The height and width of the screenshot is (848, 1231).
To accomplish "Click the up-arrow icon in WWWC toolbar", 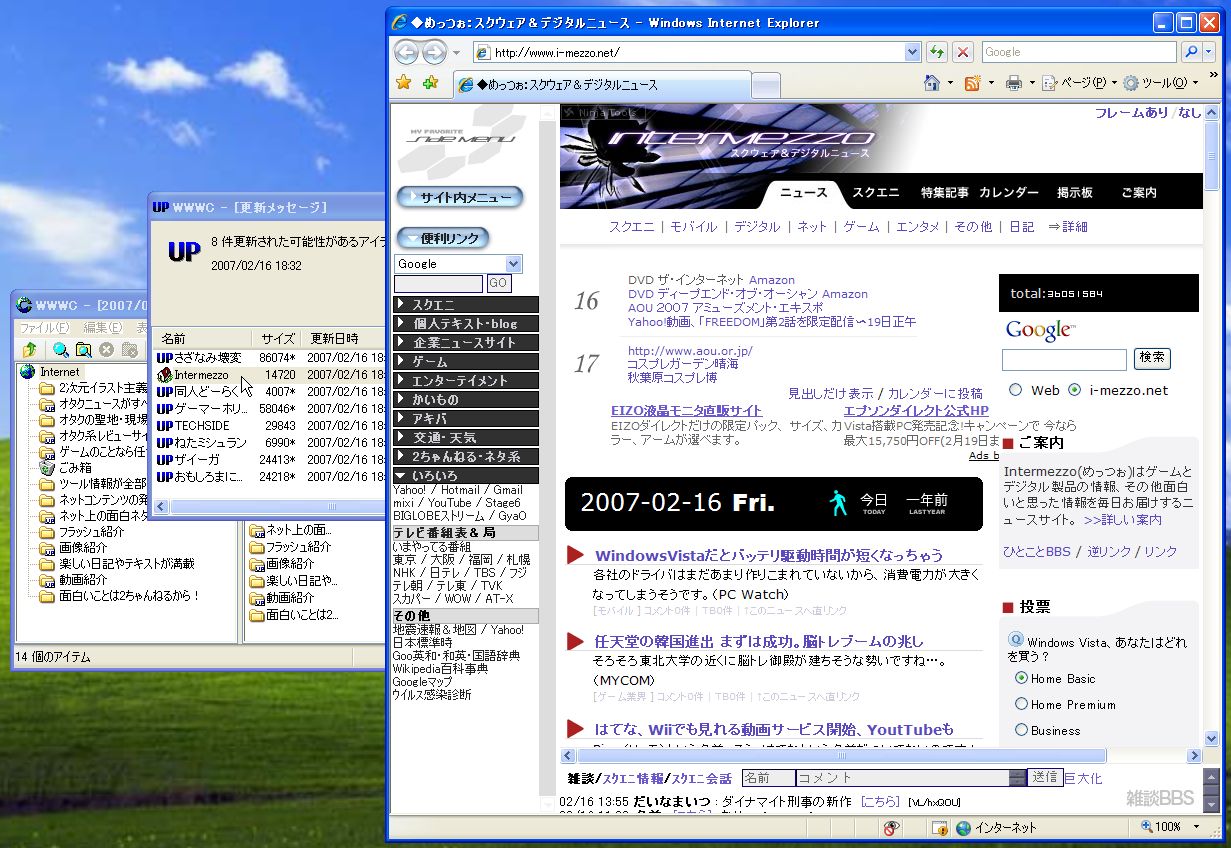I will [30, 349].
